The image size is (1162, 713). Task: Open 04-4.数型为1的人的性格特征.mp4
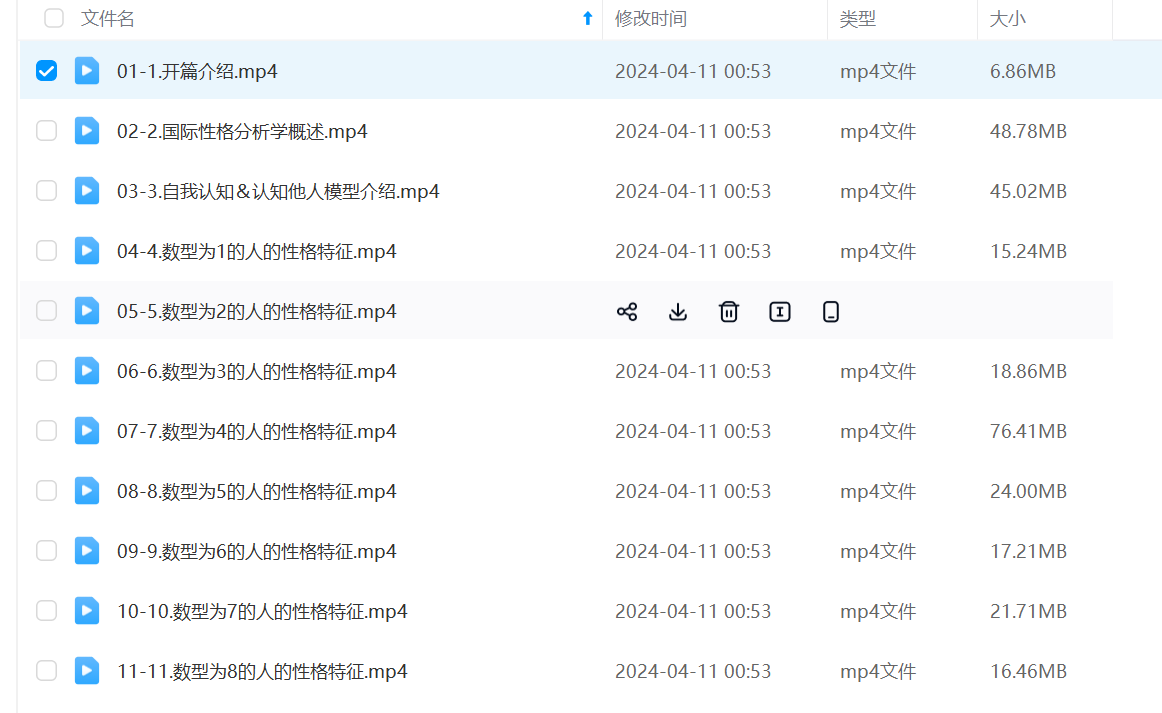(x=257, y=252)
